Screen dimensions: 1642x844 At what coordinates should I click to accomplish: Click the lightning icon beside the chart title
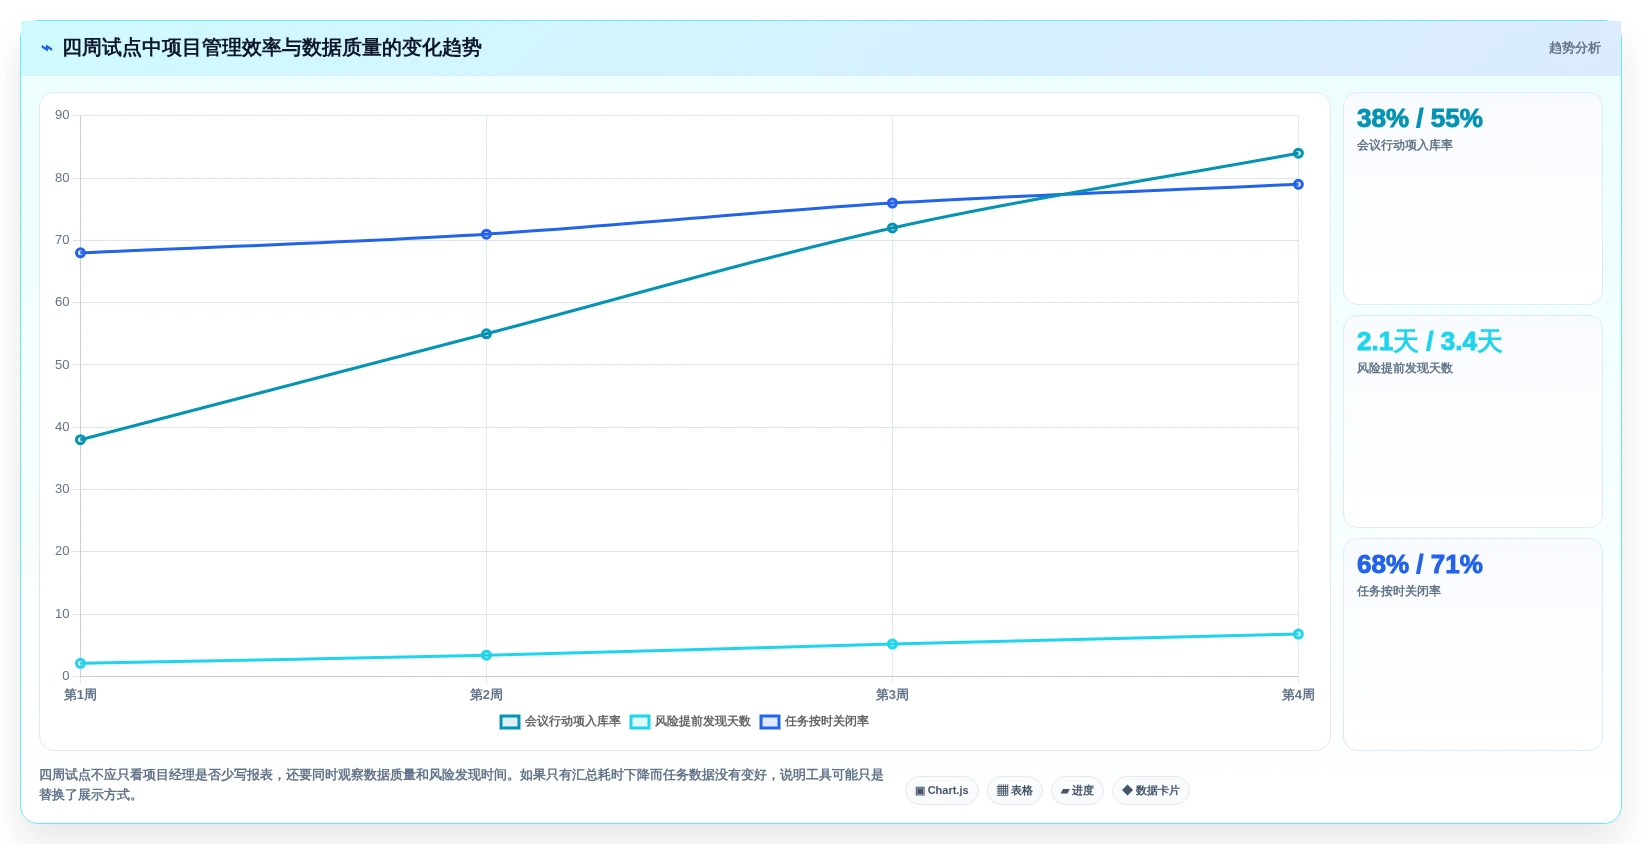coord(46,48)
